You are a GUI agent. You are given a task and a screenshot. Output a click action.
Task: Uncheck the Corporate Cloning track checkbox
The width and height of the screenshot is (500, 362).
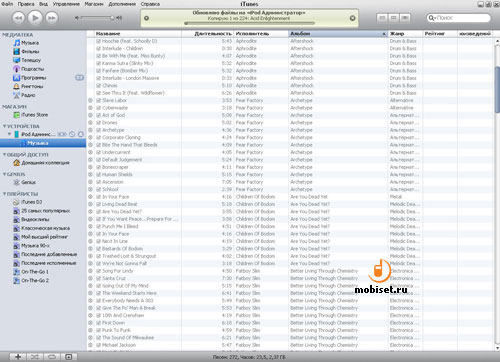click(98, 137)
